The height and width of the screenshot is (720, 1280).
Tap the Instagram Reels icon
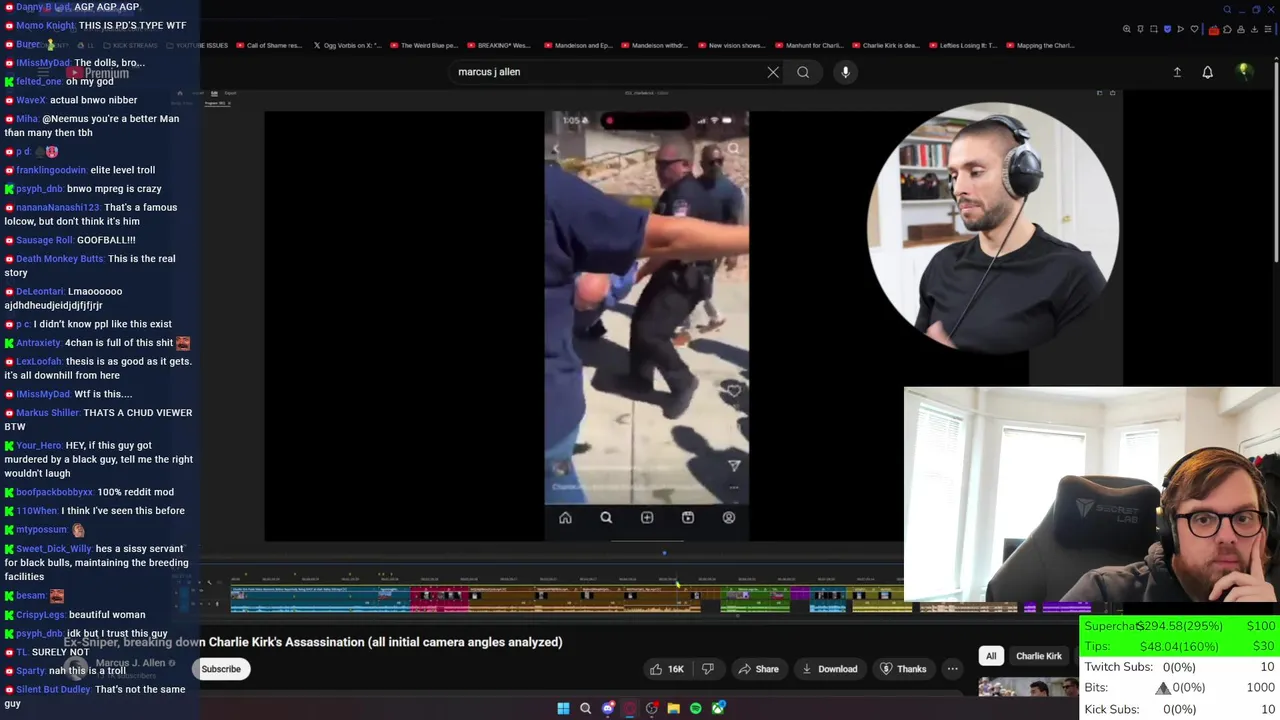(x=688, y=517)
